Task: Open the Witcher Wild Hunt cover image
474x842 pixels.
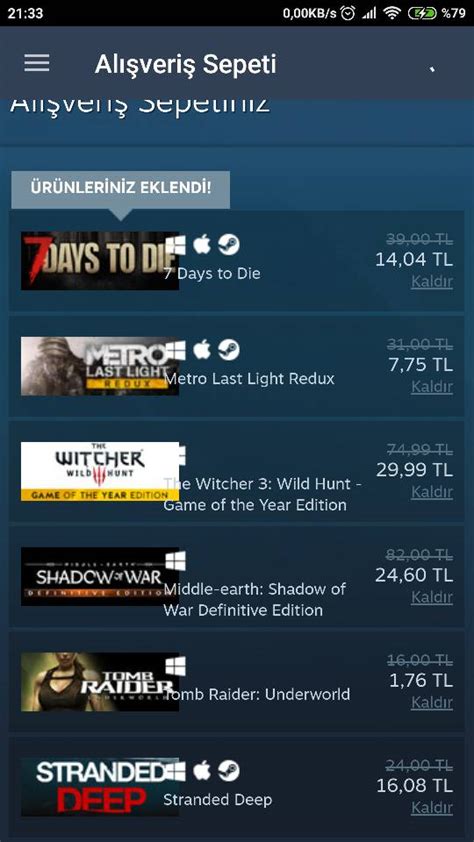Action: (x=100, y=471)
